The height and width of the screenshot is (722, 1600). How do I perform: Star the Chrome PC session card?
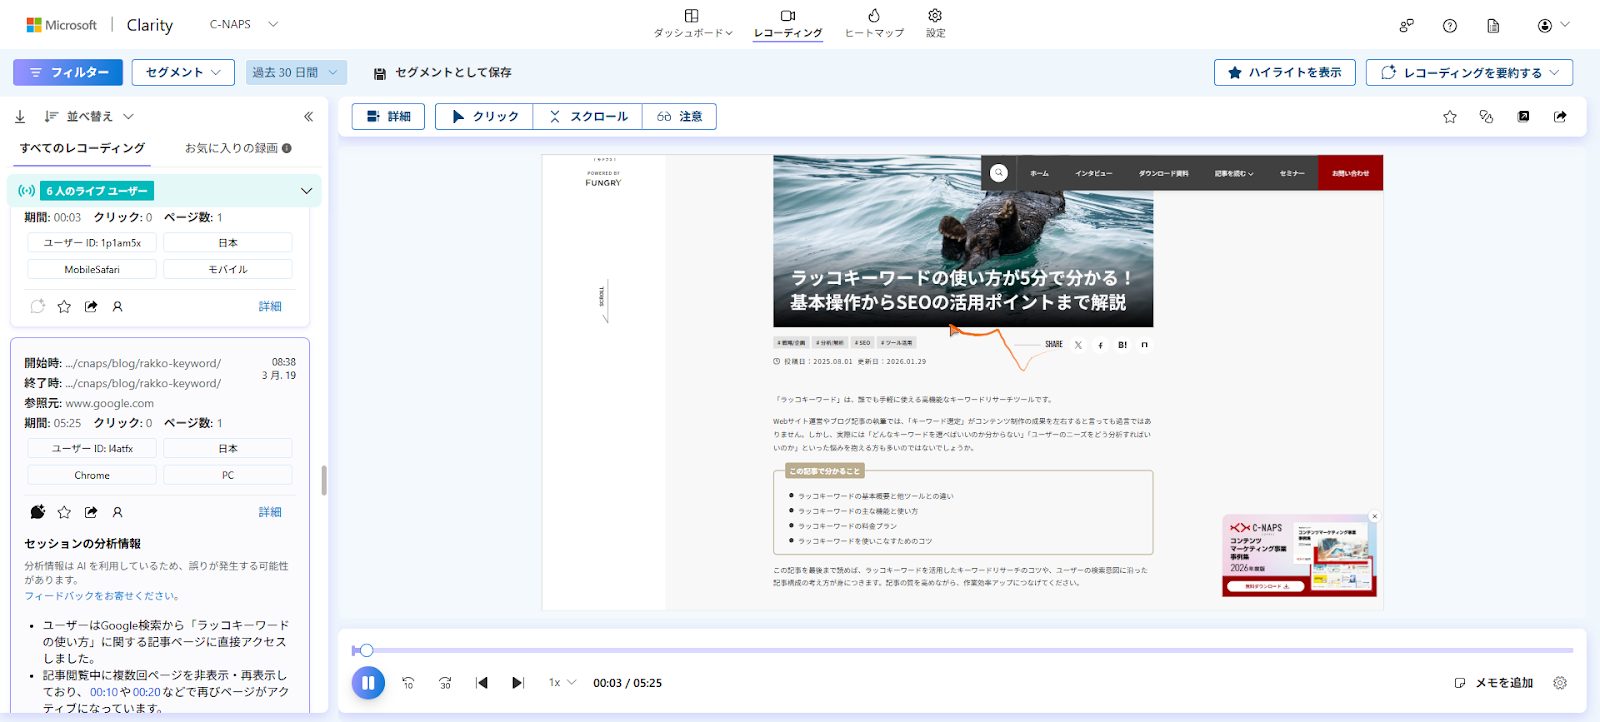point(64,512)
